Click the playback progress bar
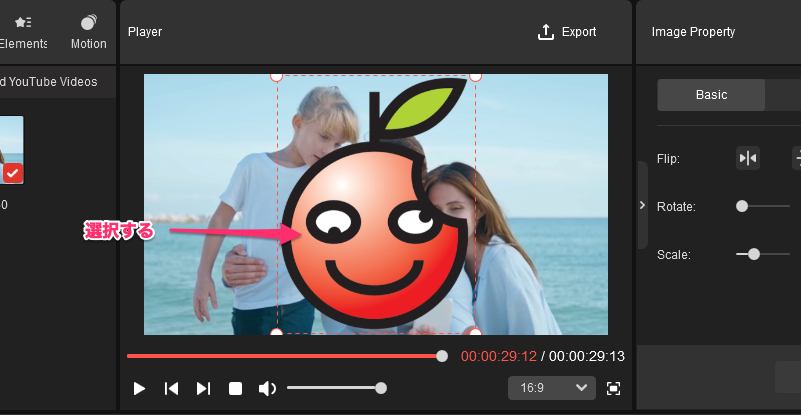 tap(284, 356)
